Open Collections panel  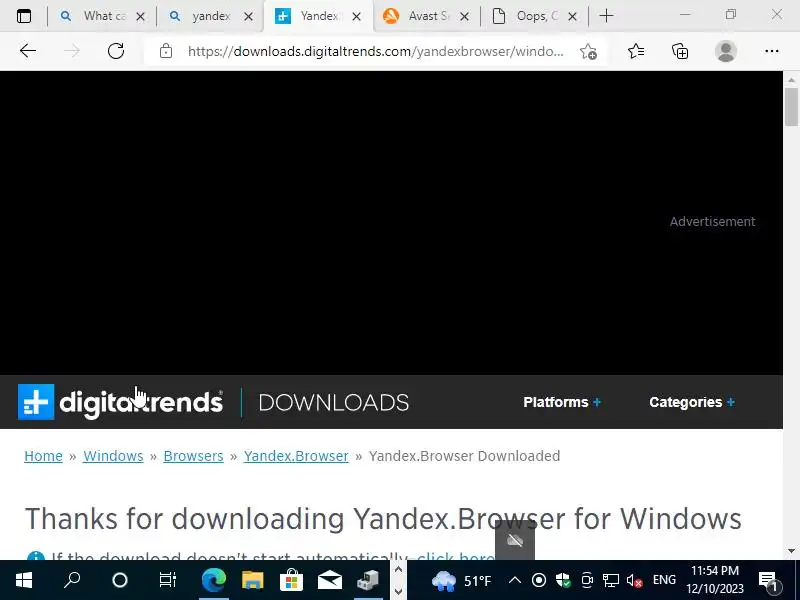[680, 51]
